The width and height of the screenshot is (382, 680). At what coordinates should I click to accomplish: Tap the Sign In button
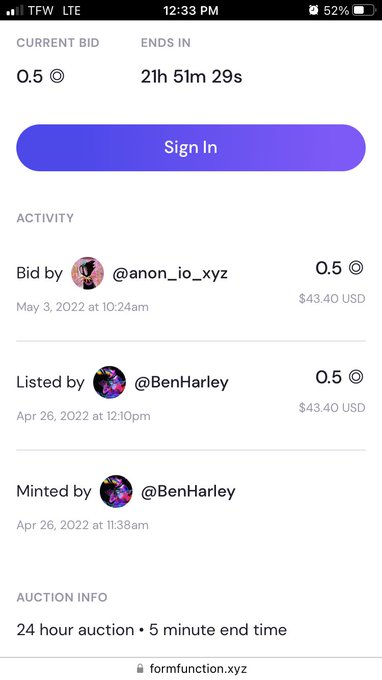pyautogui.click(x=191, y=147)
